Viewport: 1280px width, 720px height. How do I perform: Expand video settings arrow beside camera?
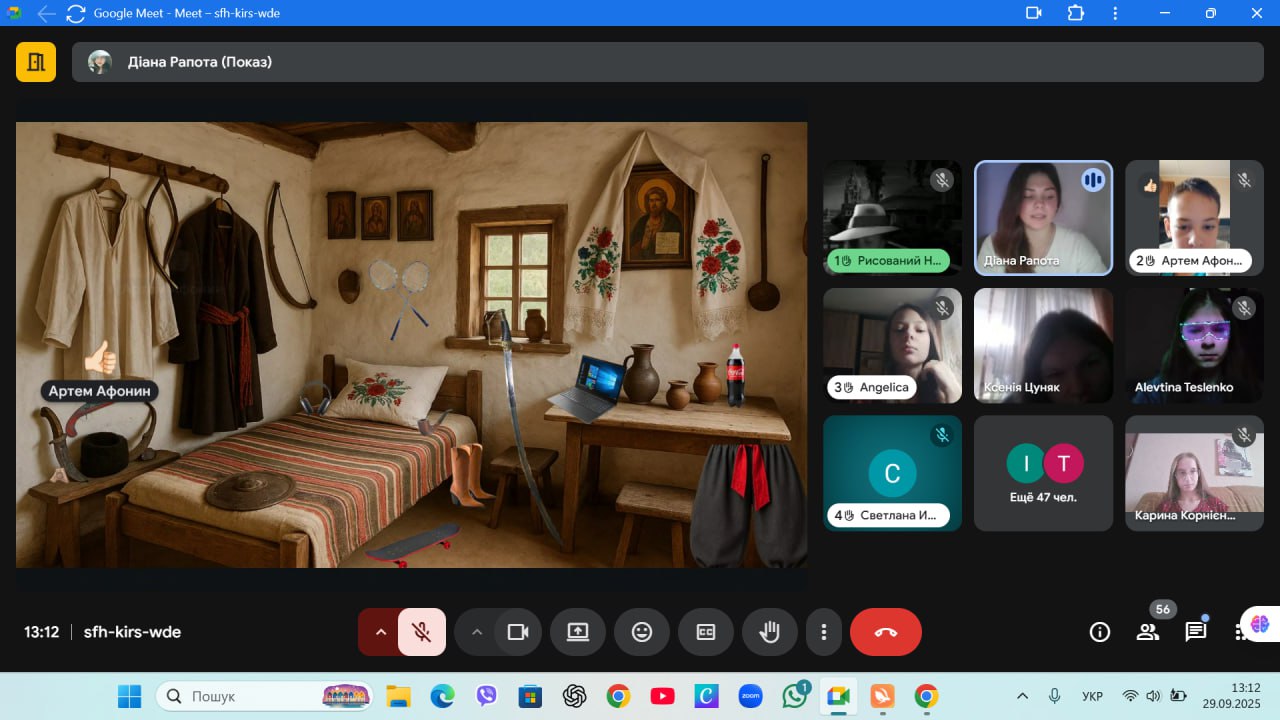pyautogui.click(x=477, y=632)
